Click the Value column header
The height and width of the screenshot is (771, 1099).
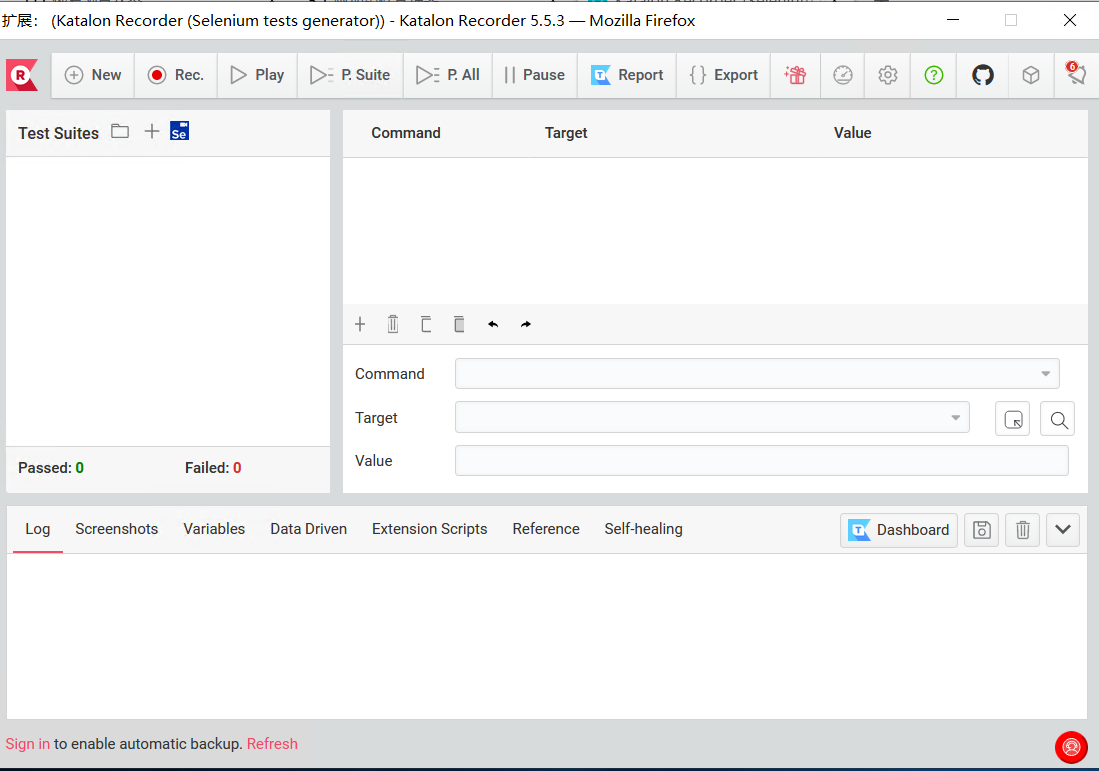(852, 132)
